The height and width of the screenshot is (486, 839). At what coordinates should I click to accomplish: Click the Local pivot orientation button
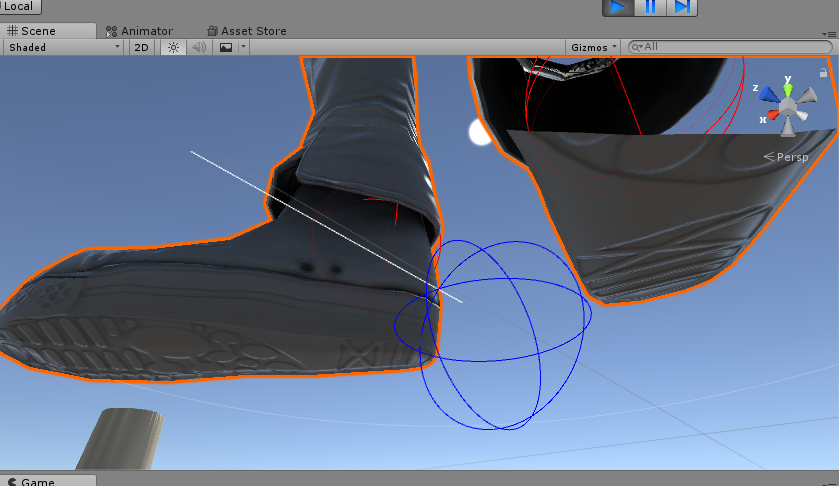tap(19, 6)
